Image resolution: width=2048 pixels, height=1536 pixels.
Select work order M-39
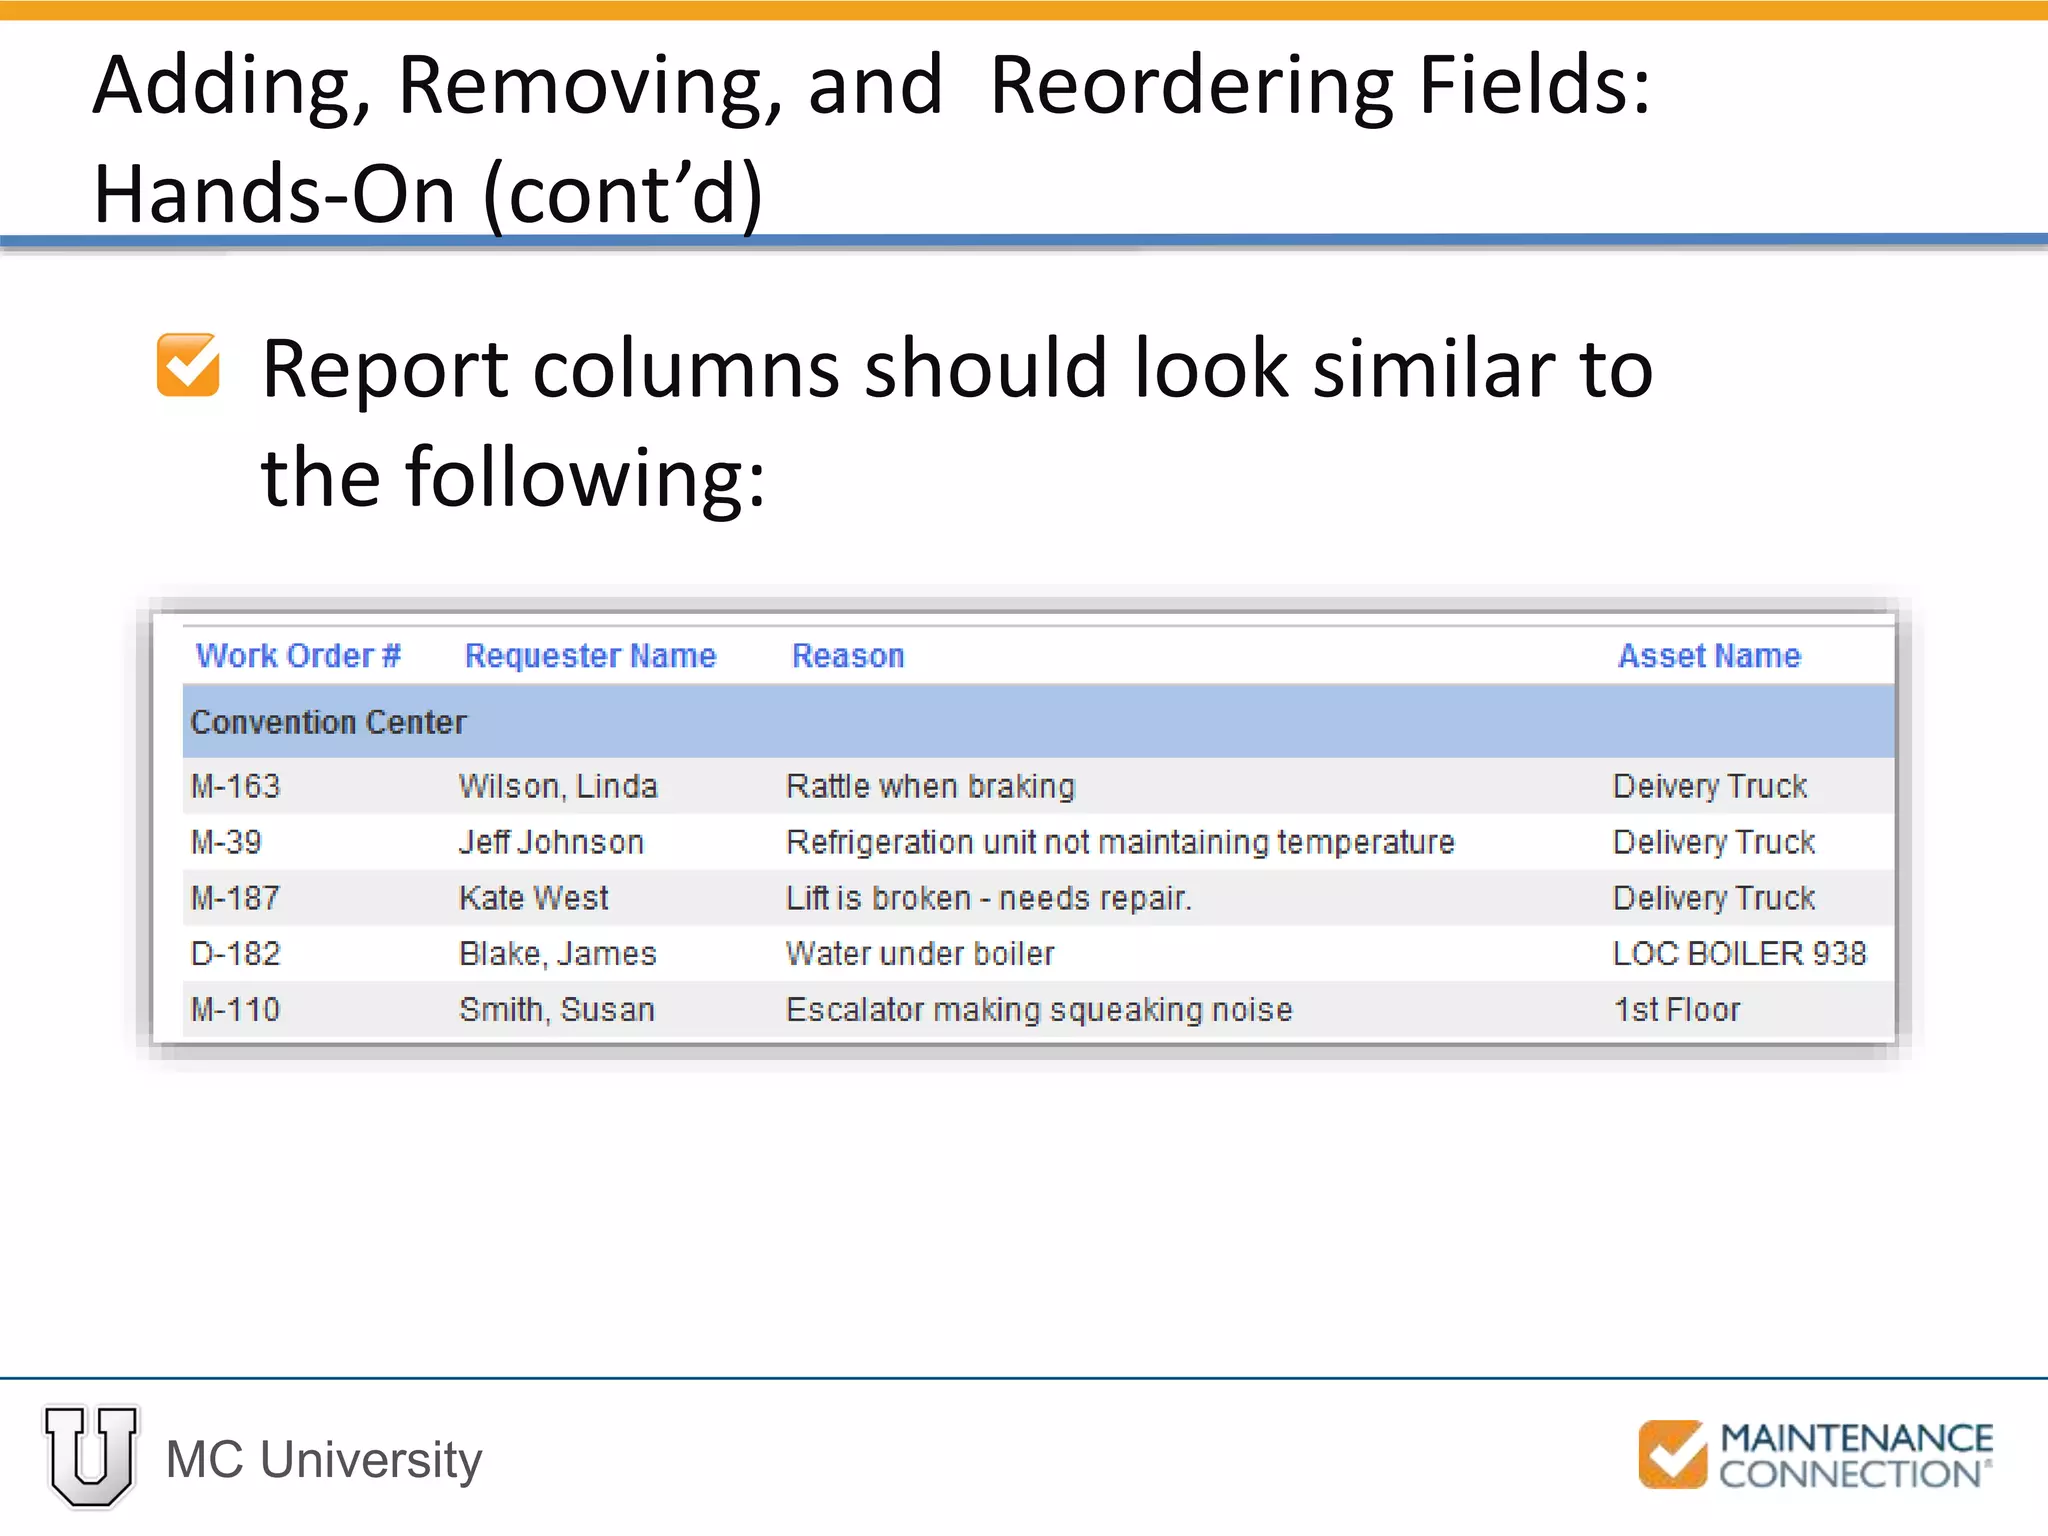point(226,842)
